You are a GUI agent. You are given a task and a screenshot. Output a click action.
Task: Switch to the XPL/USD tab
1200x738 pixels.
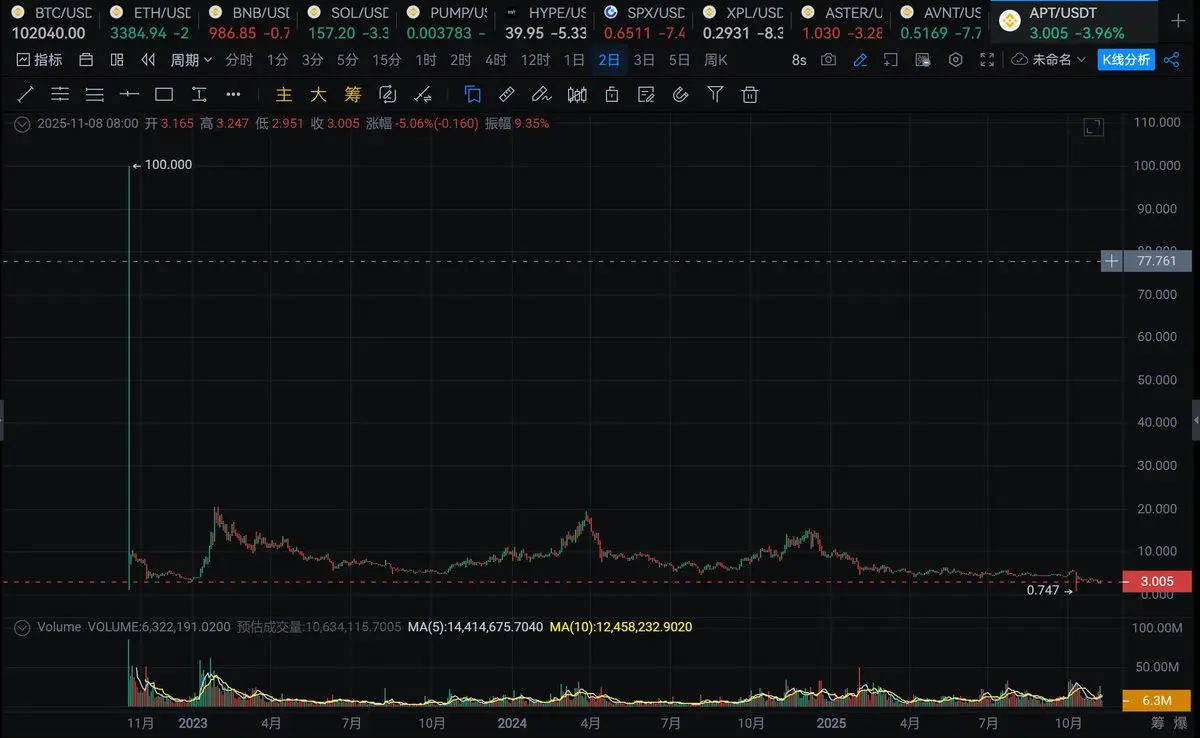point(742,22)
